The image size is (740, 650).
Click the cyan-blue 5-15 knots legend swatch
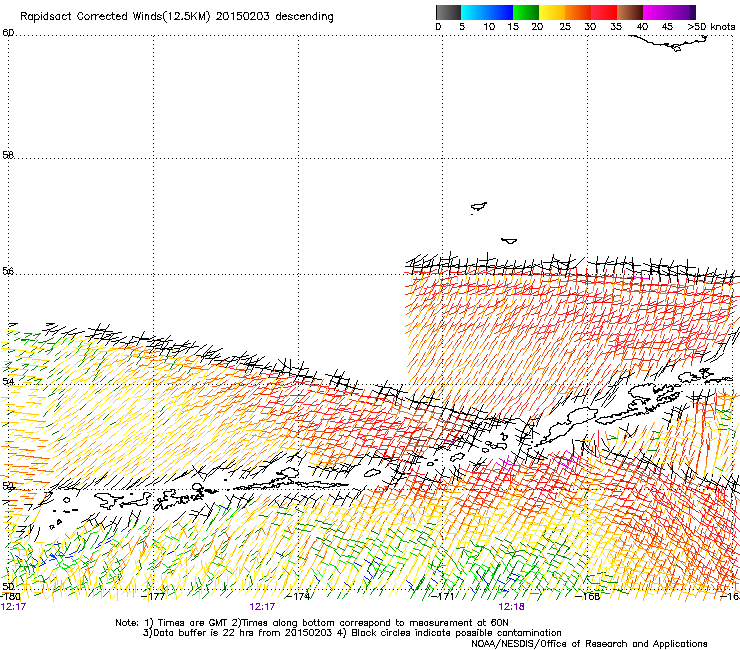tap(487, 12)
